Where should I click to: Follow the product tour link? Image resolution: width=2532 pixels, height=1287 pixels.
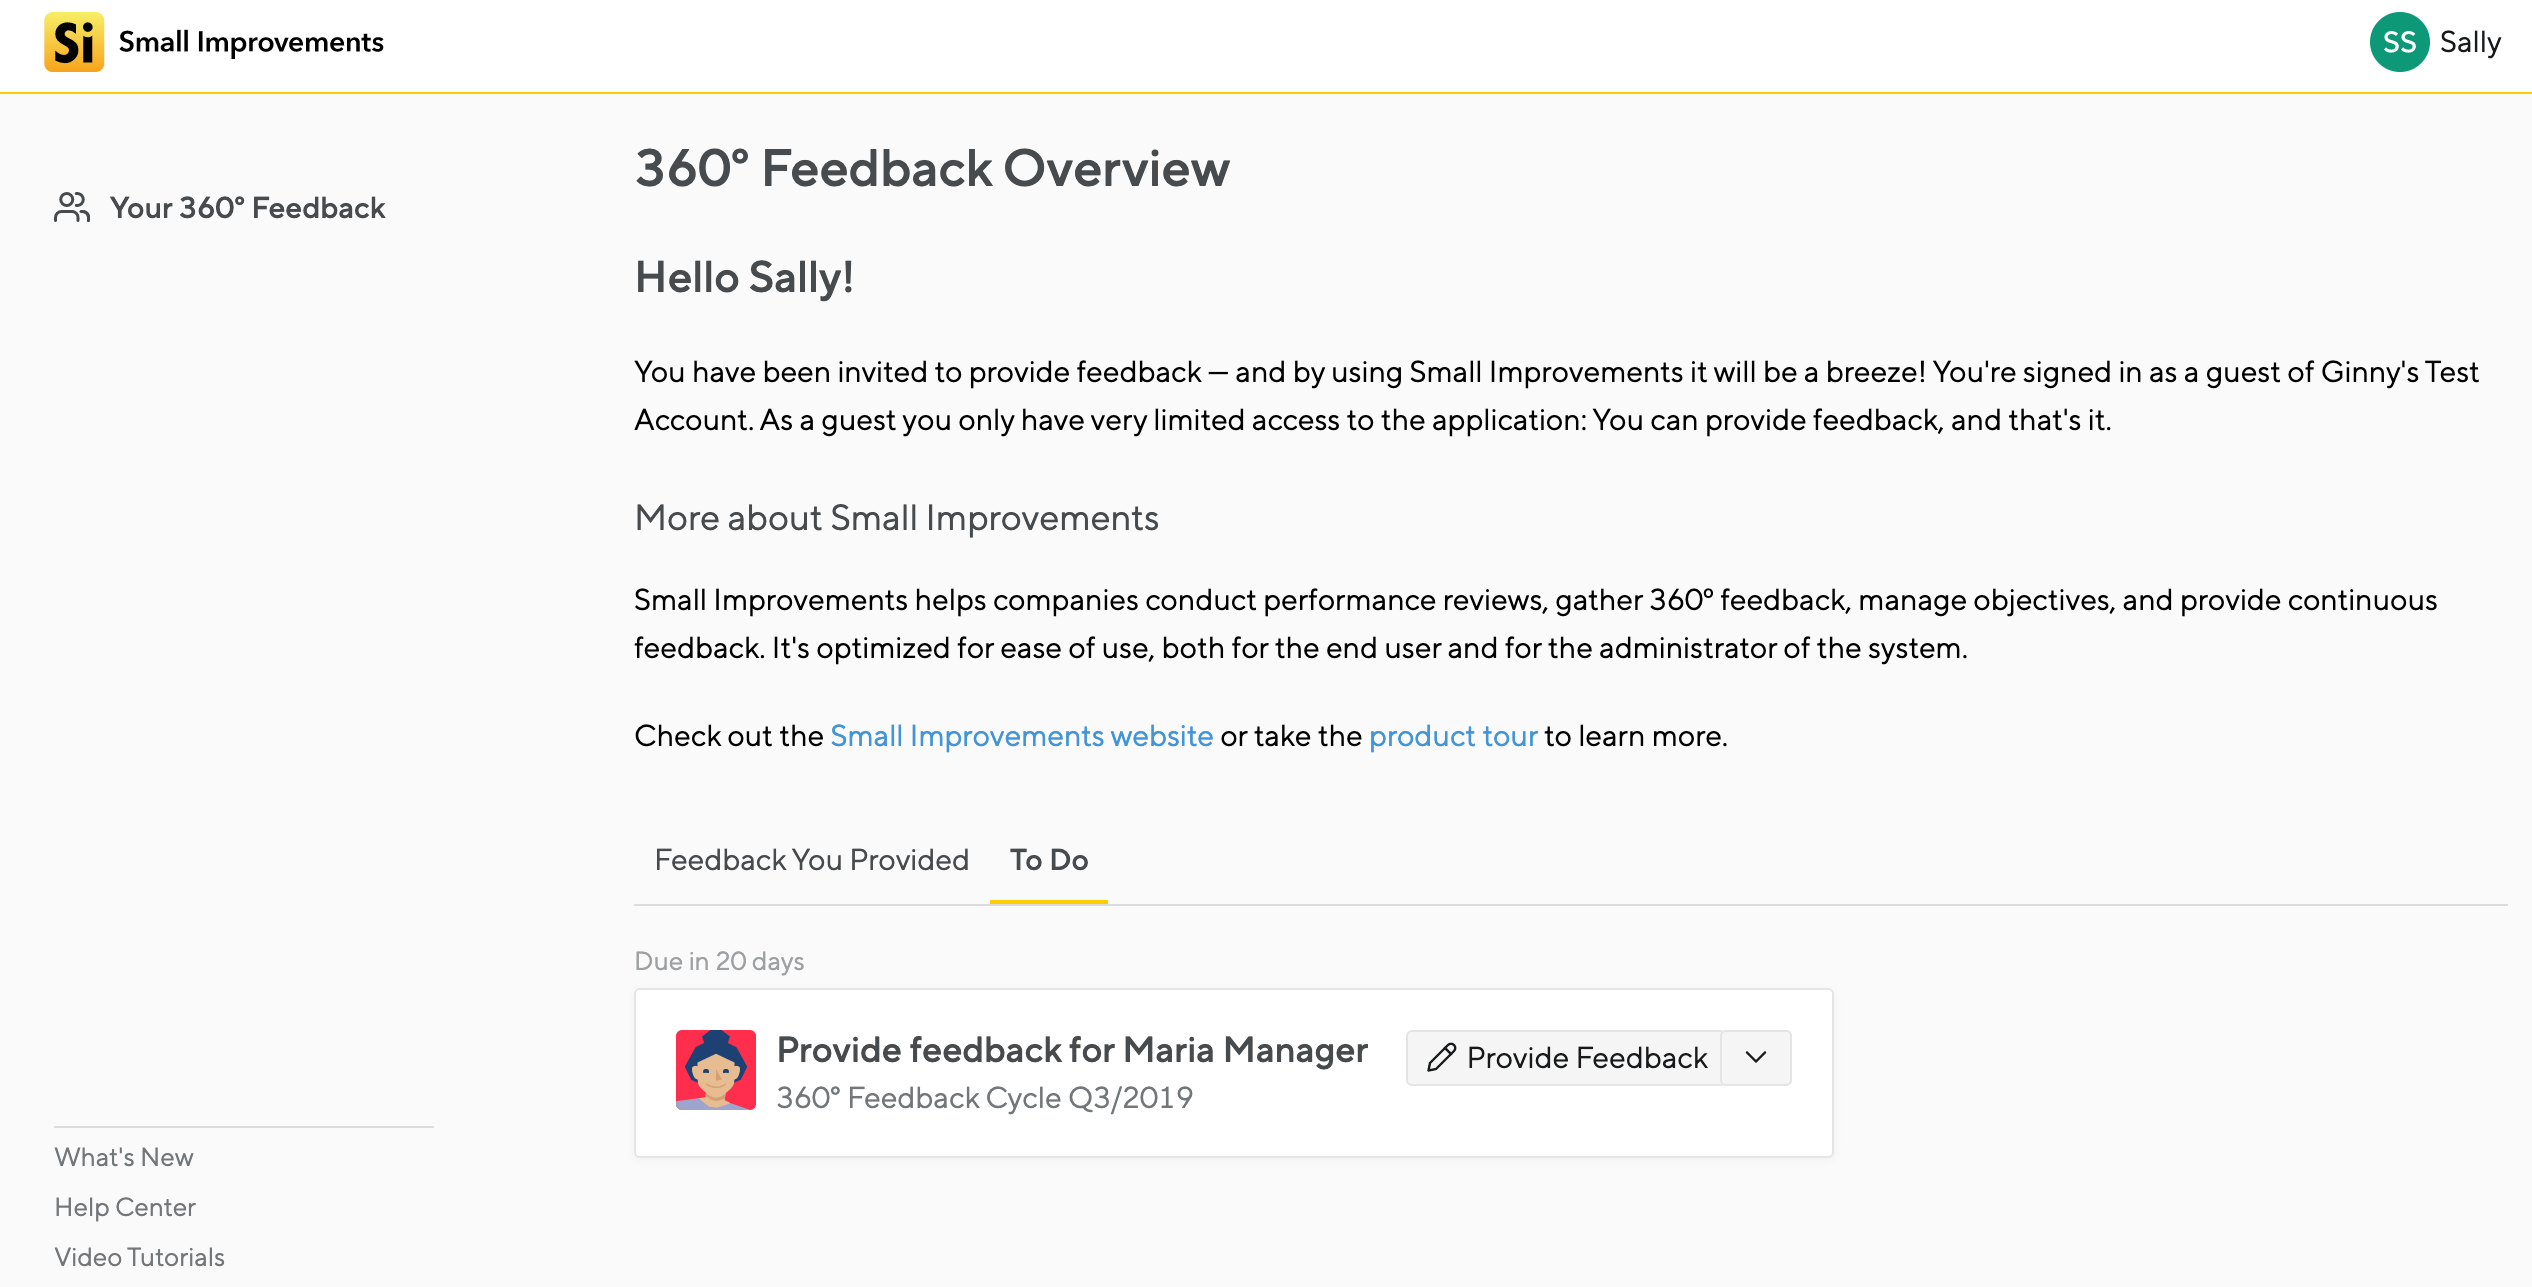click(x=1453, y=736)
